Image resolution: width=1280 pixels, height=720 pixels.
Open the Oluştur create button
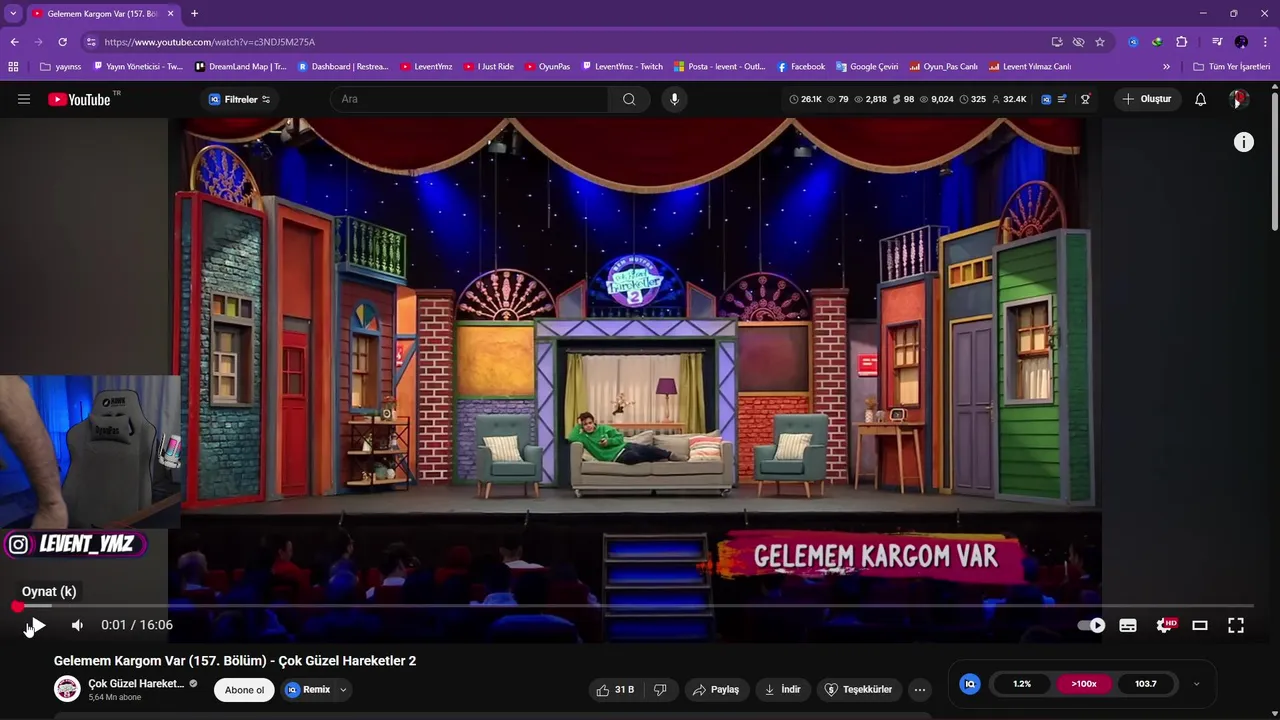click(x=1147, y=99)
